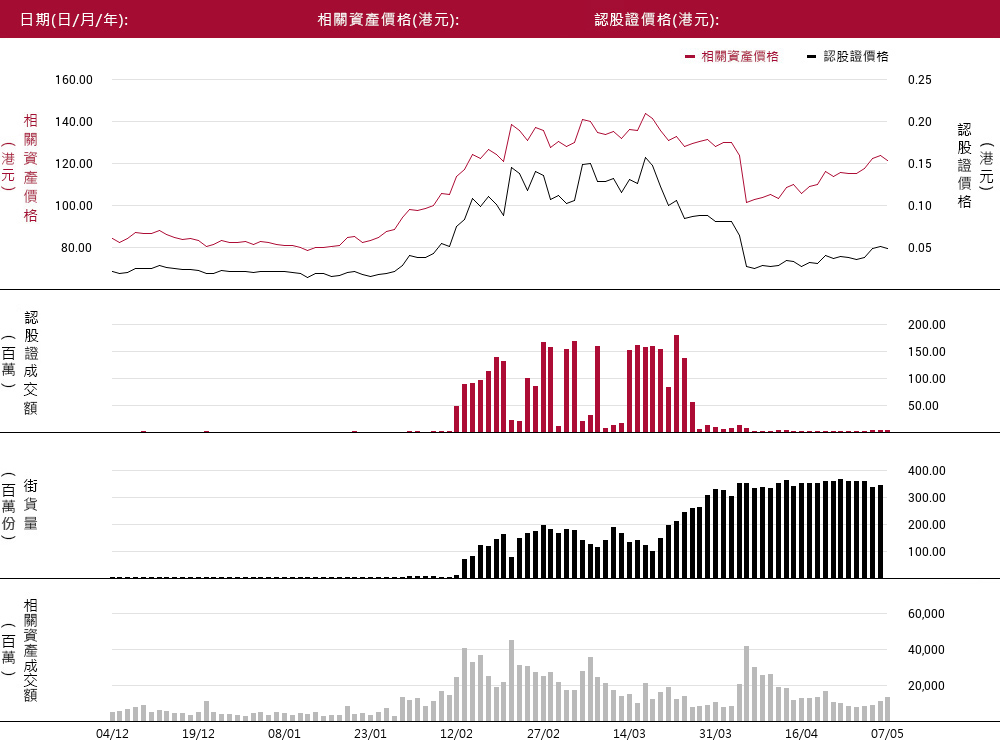Click the rightmost black outstanding quantity bar
This screenshot has height=751, width=1000.
coord(881,532)
